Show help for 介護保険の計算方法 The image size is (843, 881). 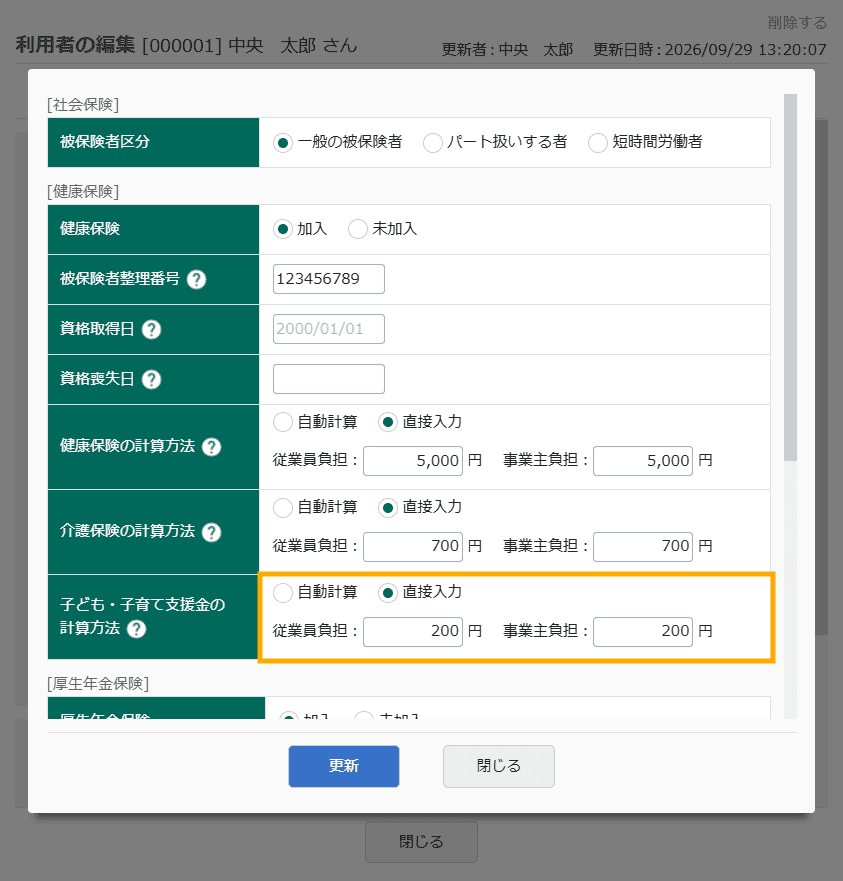pos(211,532)
